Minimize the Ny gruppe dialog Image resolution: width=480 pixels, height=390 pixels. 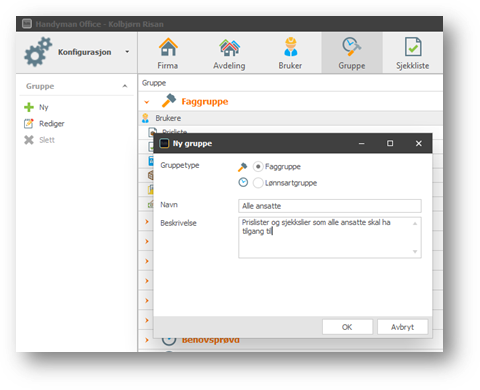pyautogui.click(x=362, y=144)
